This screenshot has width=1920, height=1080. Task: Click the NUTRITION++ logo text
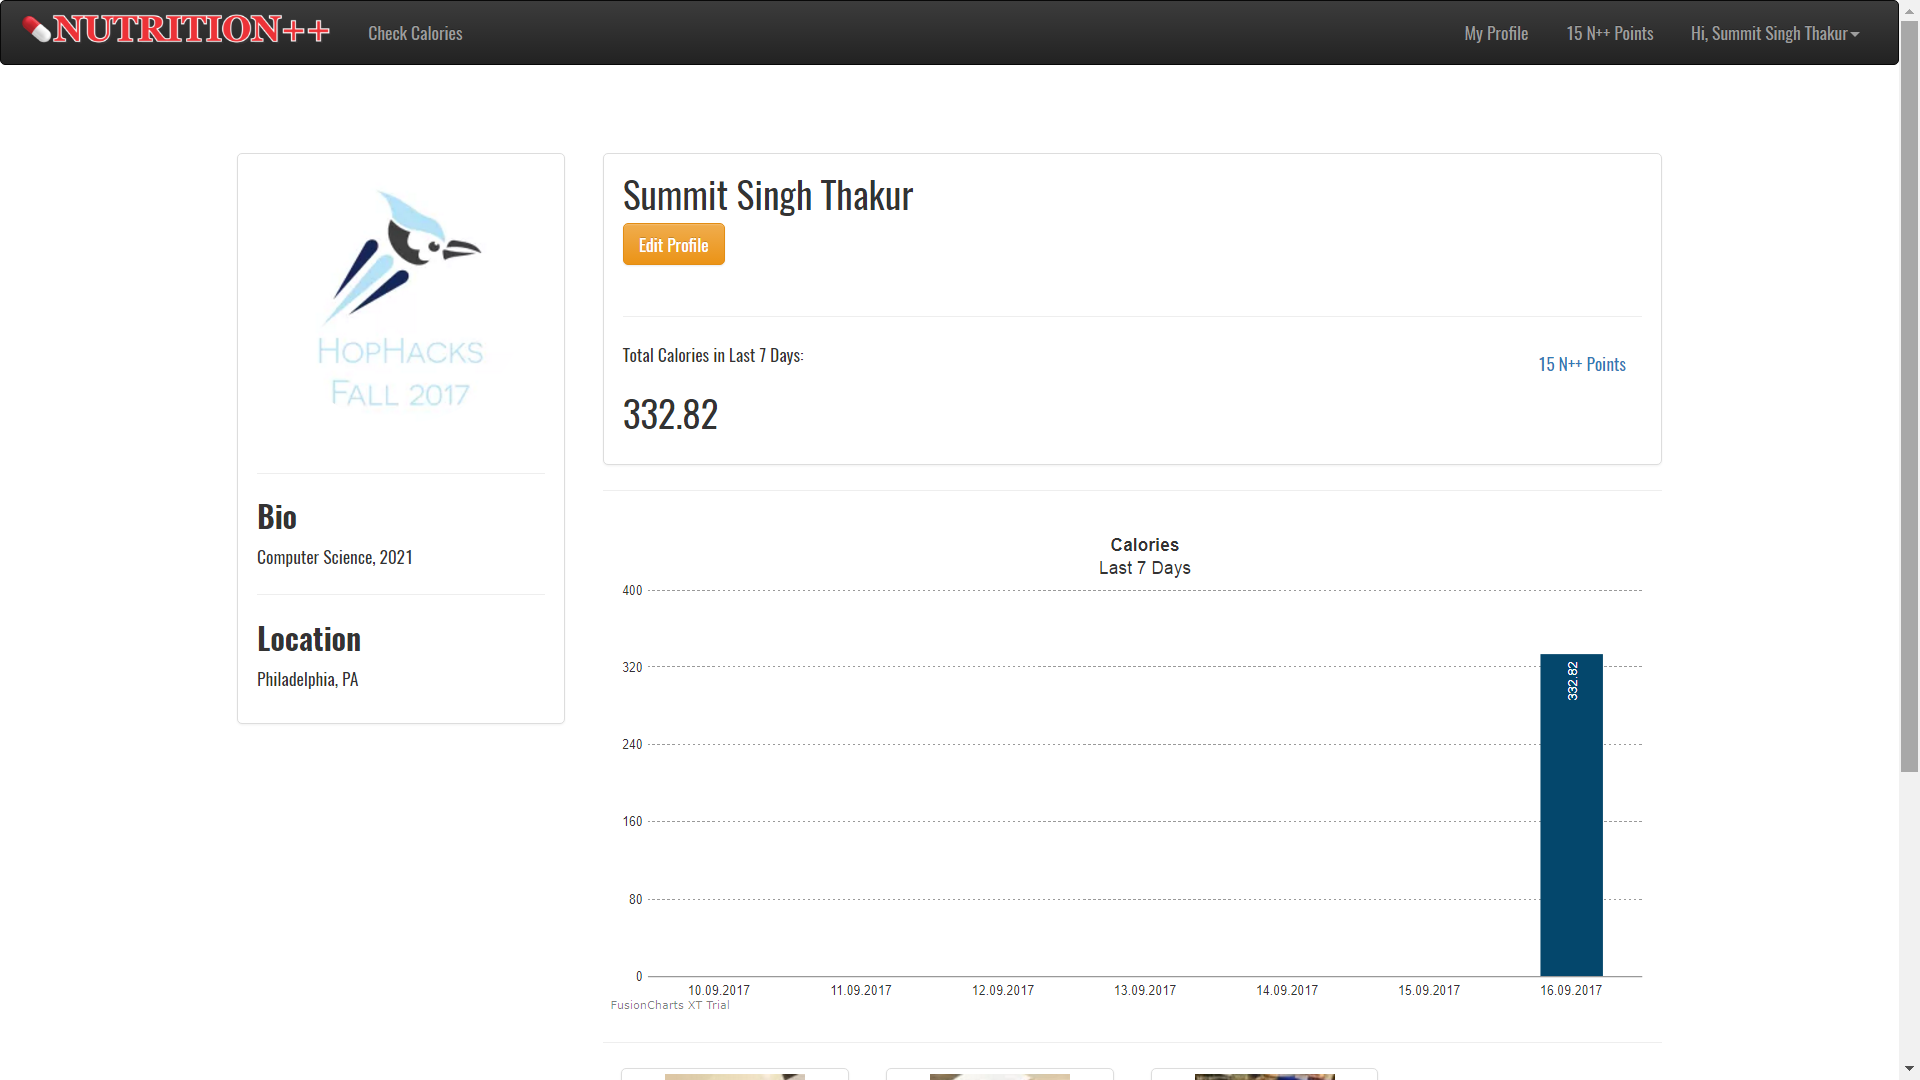(191, 30)
